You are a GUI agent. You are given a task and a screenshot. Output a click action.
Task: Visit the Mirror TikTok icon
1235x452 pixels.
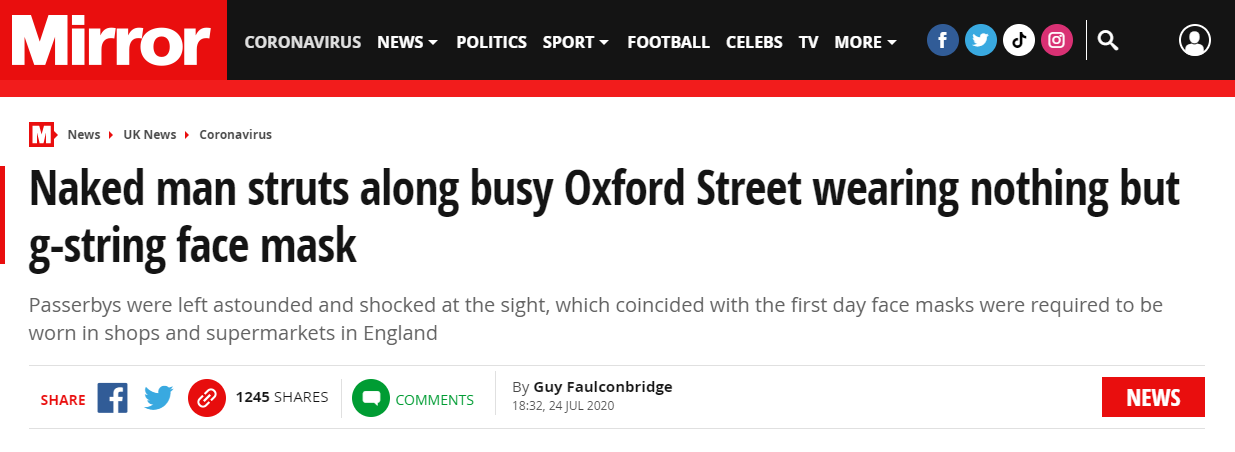[x=1018, y=40]
